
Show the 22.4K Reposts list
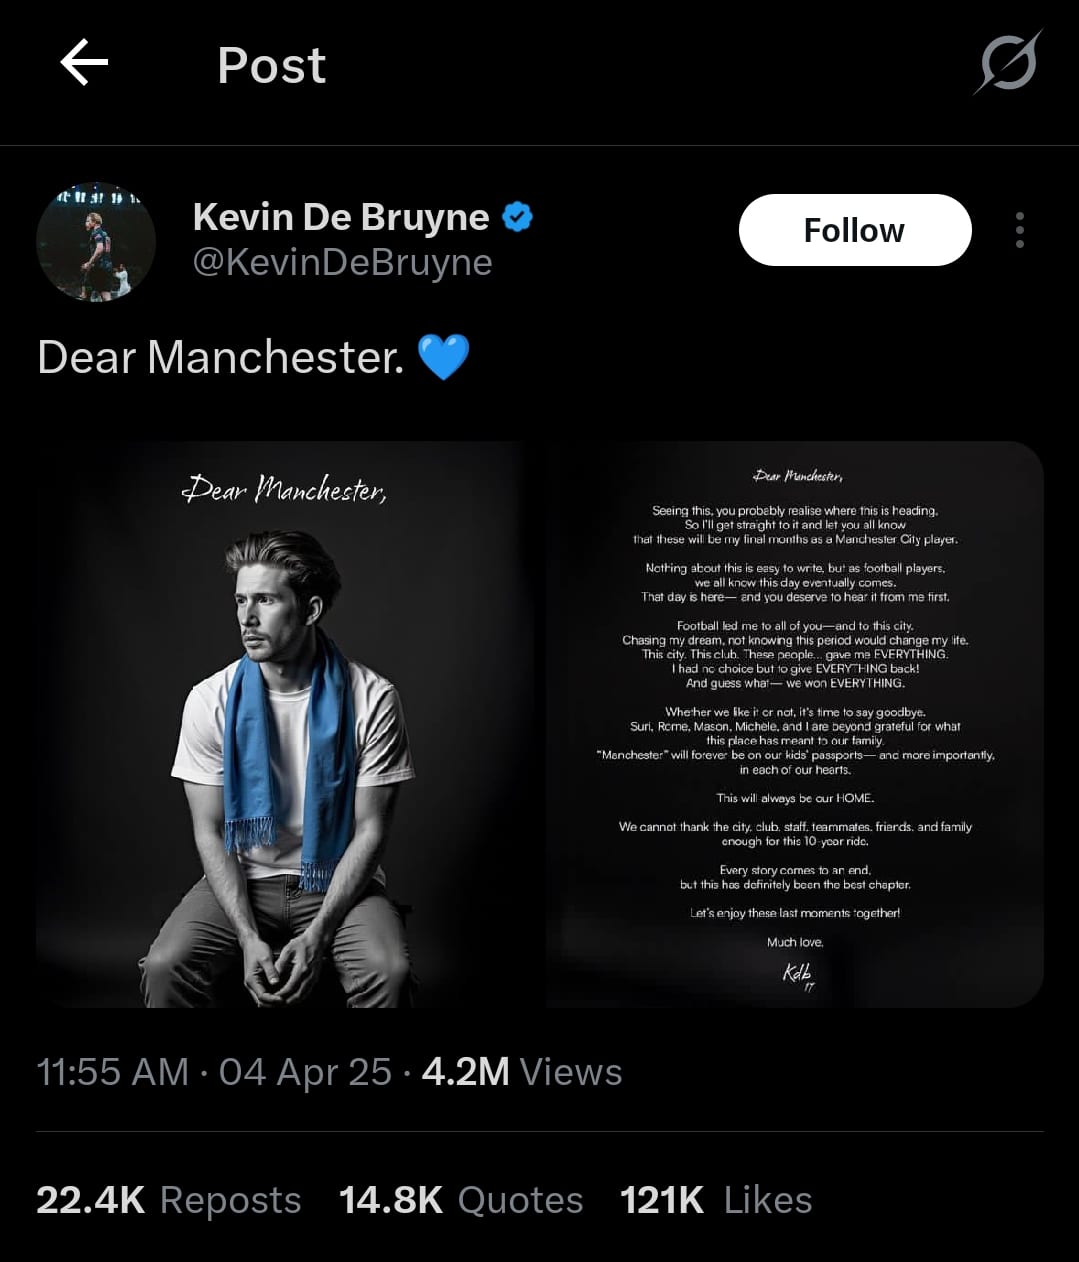pyautogui.click(x=168, y=1200)
